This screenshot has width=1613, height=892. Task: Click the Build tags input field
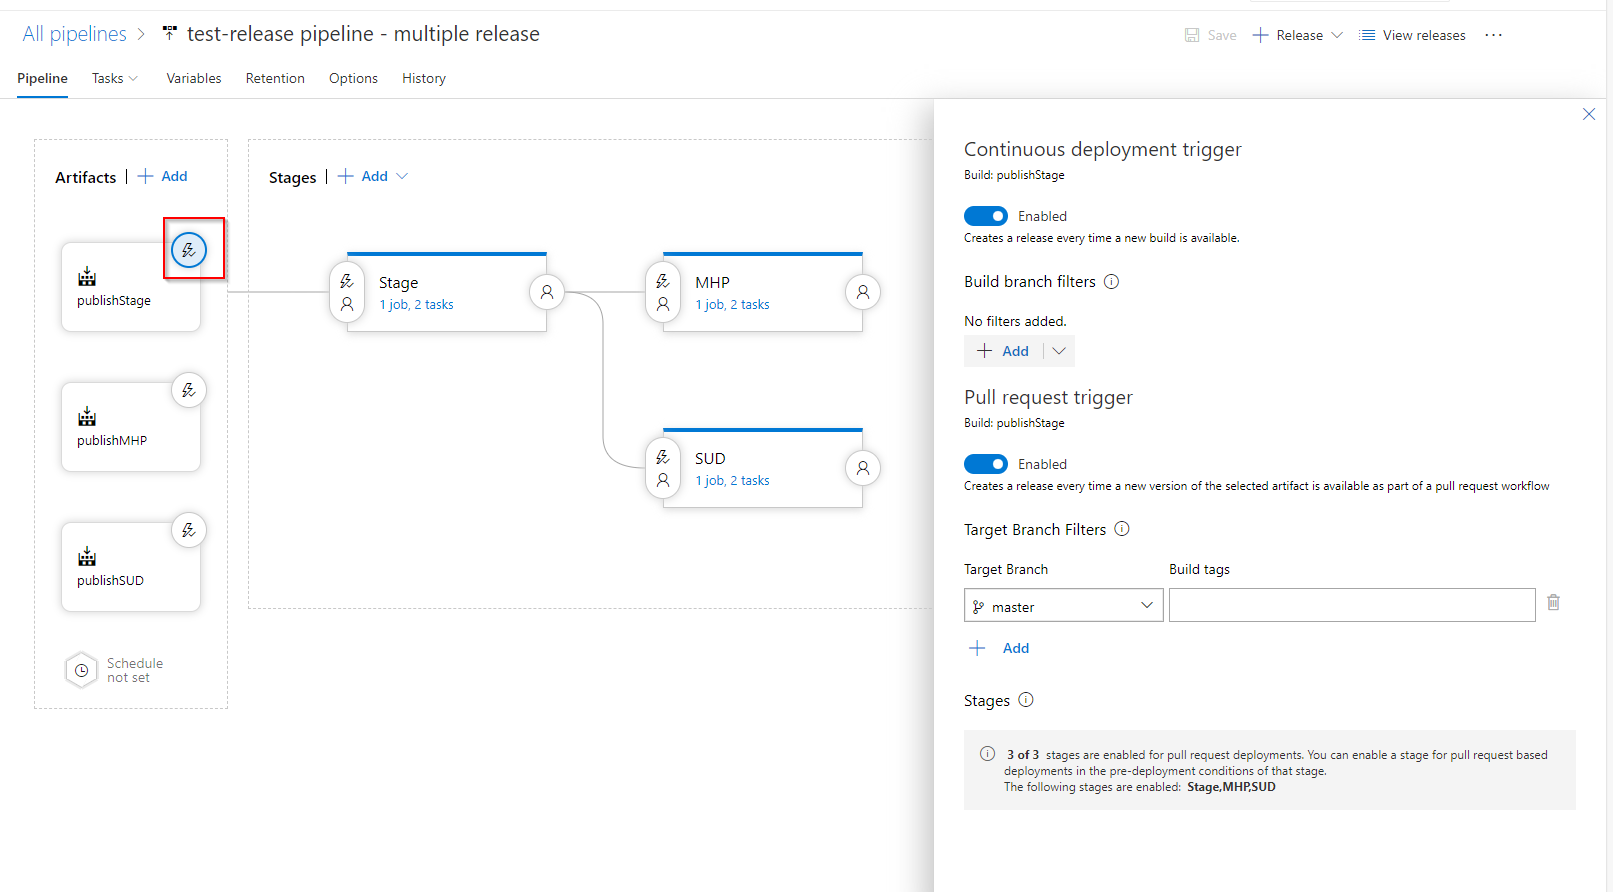tap(1352, 605)
